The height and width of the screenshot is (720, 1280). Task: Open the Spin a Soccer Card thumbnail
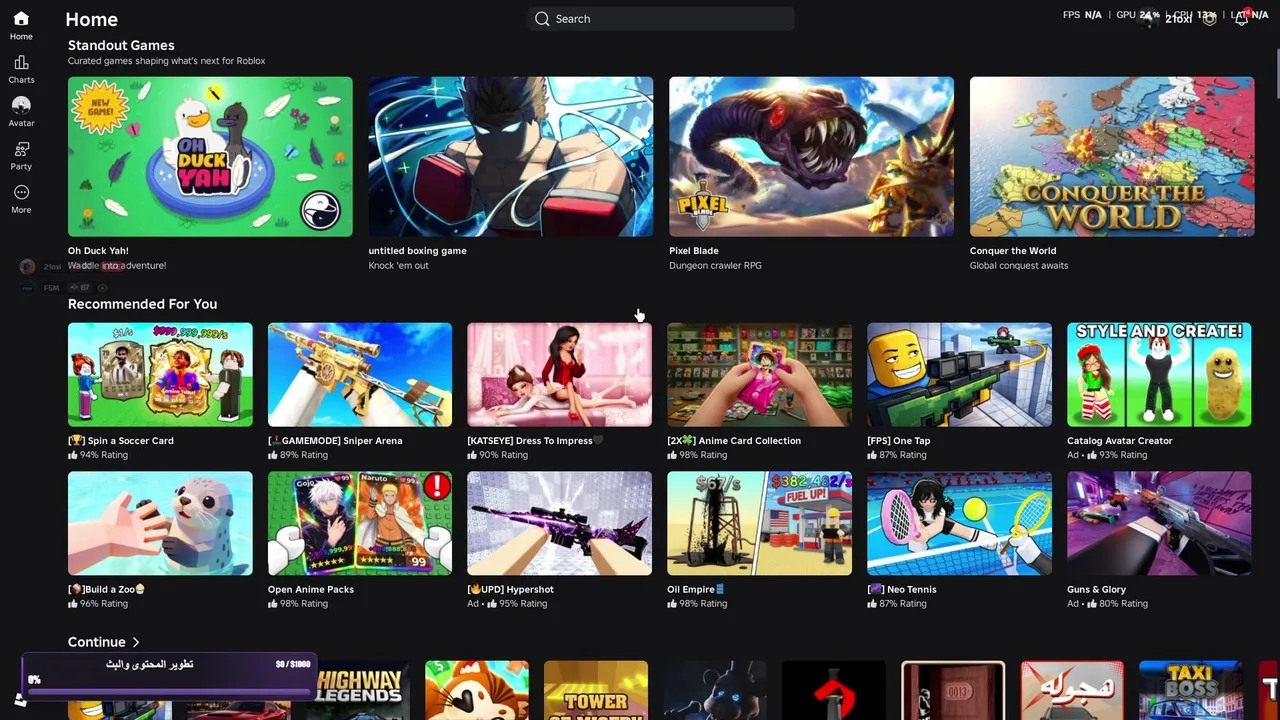pos(160,374)
